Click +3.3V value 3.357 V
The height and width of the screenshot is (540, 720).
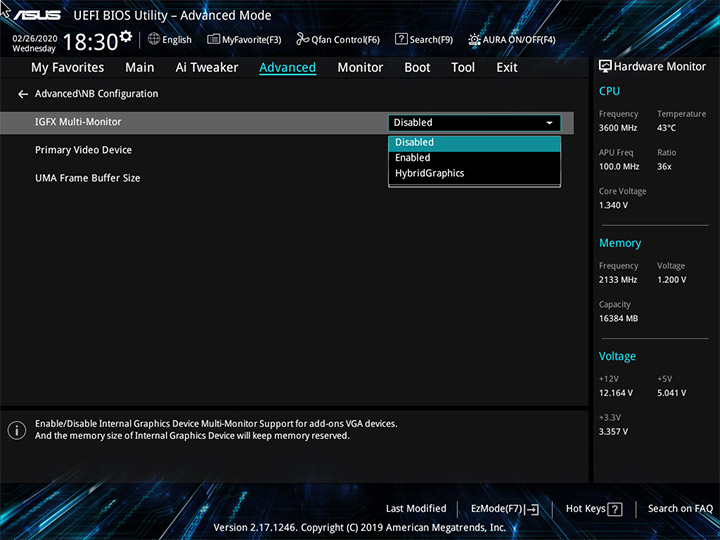click(x=613, y=432)
